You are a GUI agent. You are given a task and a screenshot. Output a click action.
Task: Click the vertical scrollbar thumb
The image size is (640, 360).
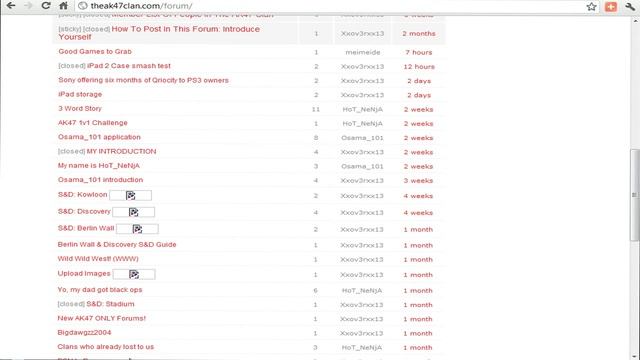(x=635, y=195)
